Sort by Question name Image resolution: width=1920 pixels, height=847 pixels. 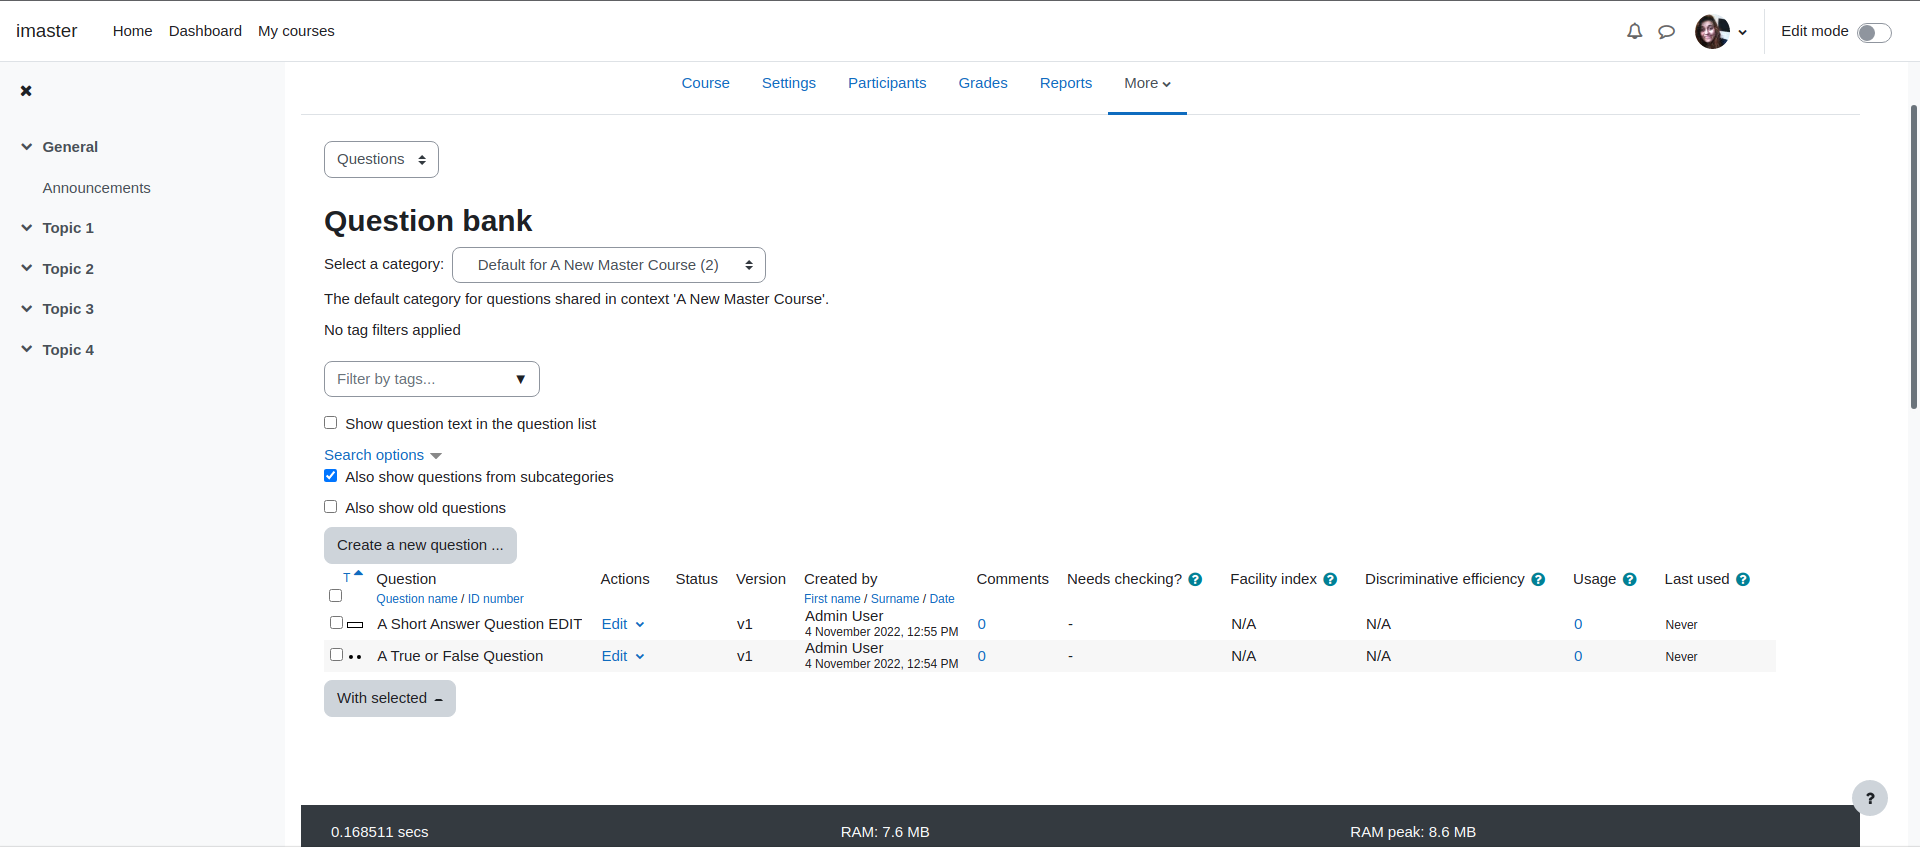(x=417, y=599)
